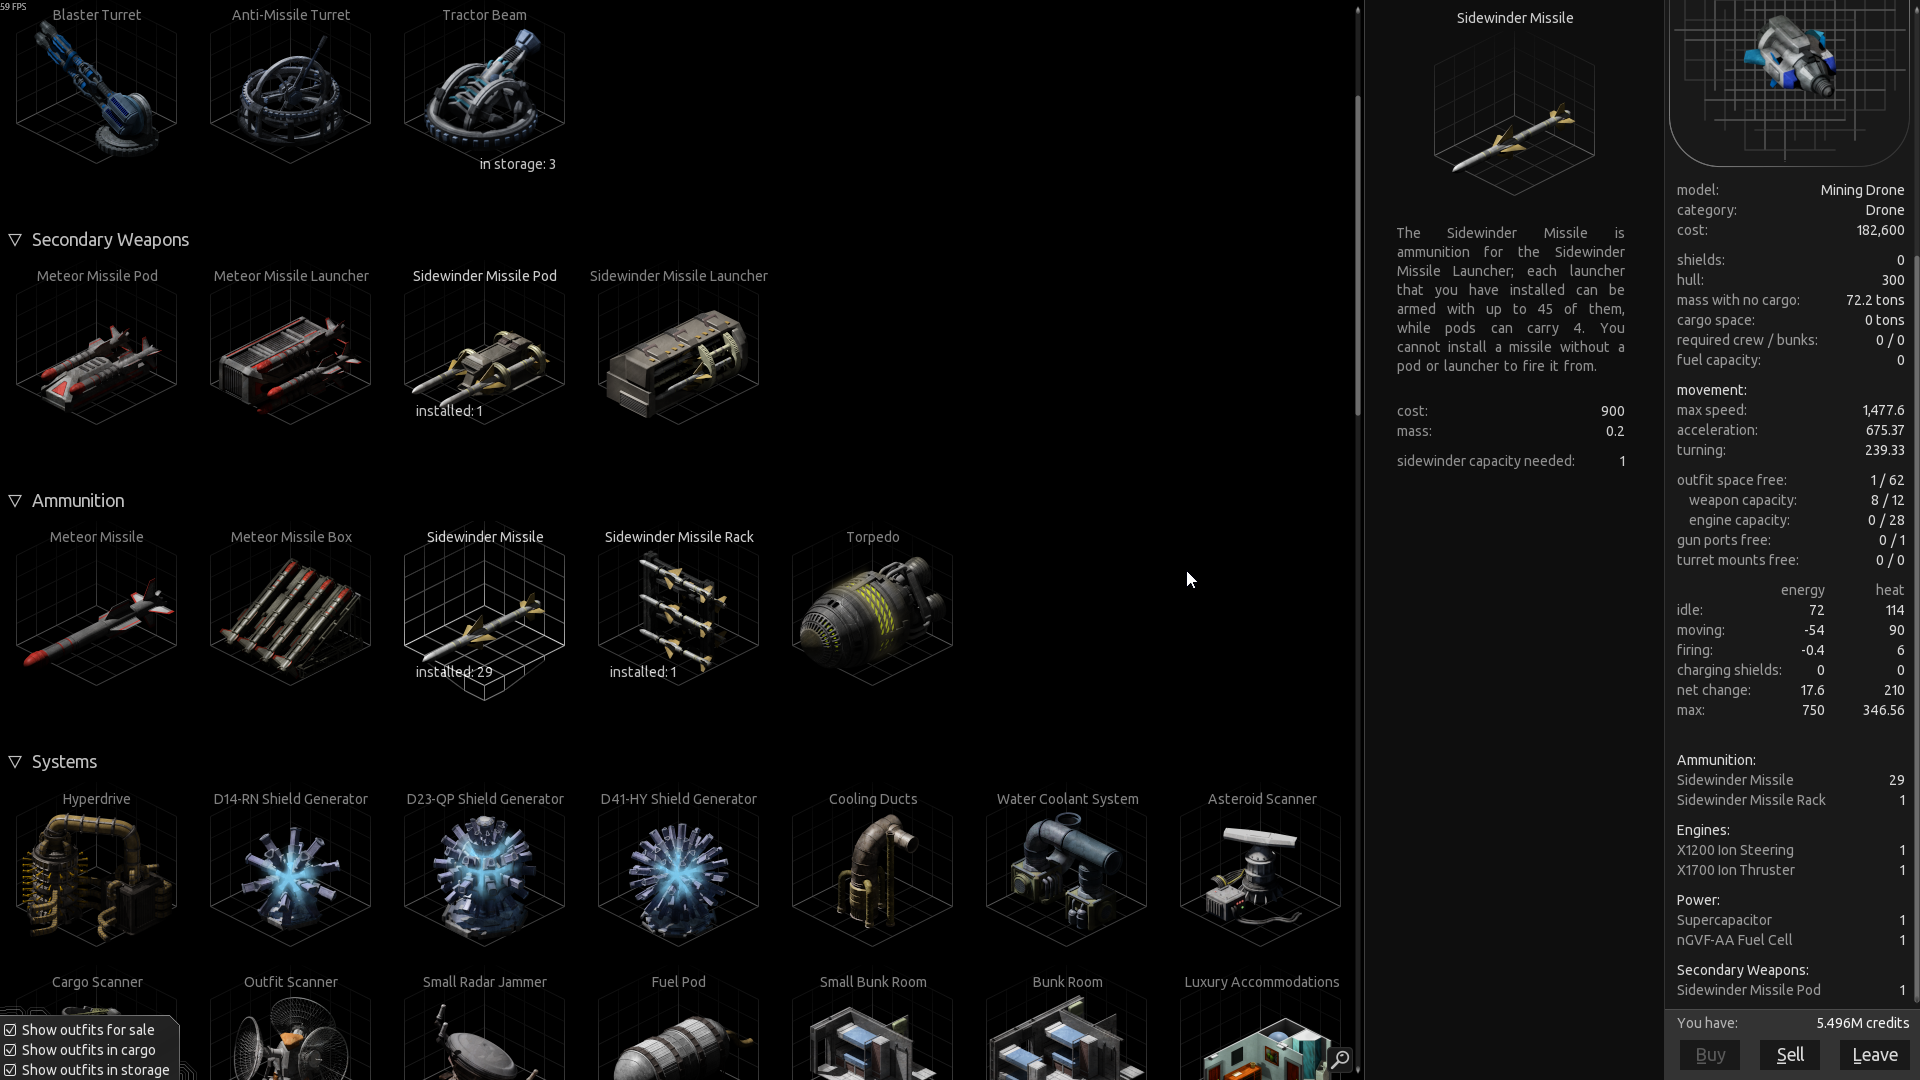Collapse the Ammunition category
Viewport: 1920px width, 1080px height.
(x=15, y=501)
